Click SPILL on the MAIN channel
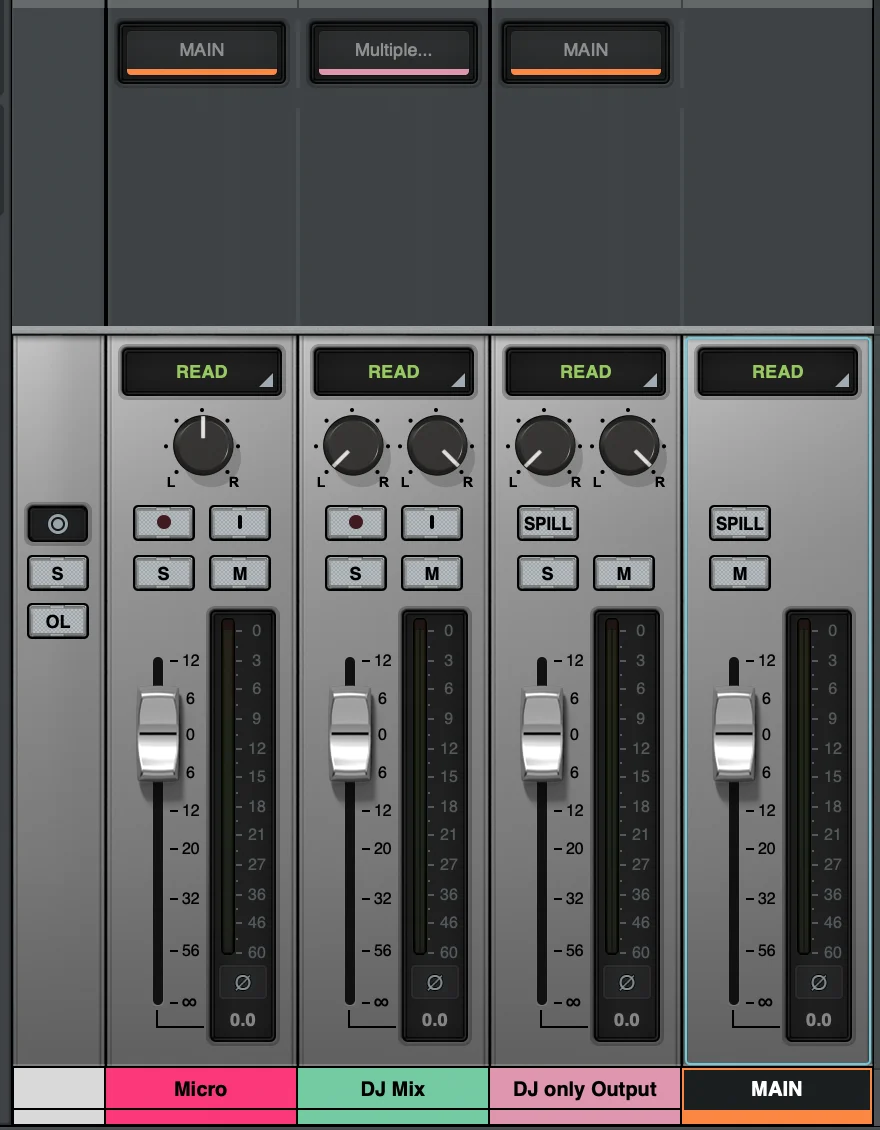The height and width of the screenshot is (1130, 880). coord(740,522)
